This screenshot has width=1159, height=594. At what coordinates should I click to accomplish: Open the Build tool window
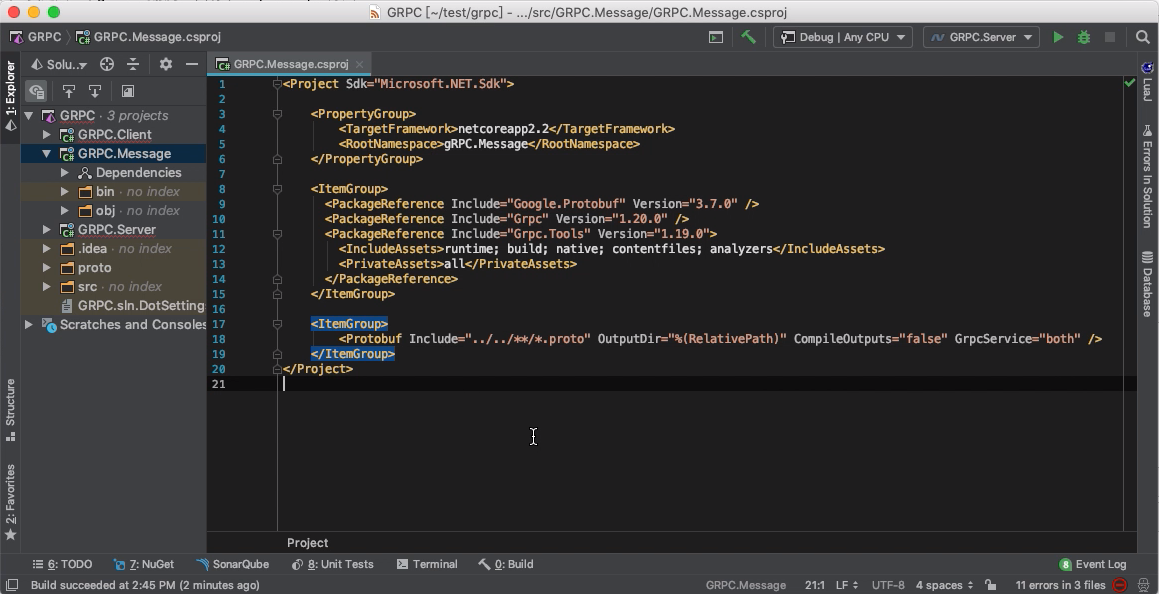(506, 564)
